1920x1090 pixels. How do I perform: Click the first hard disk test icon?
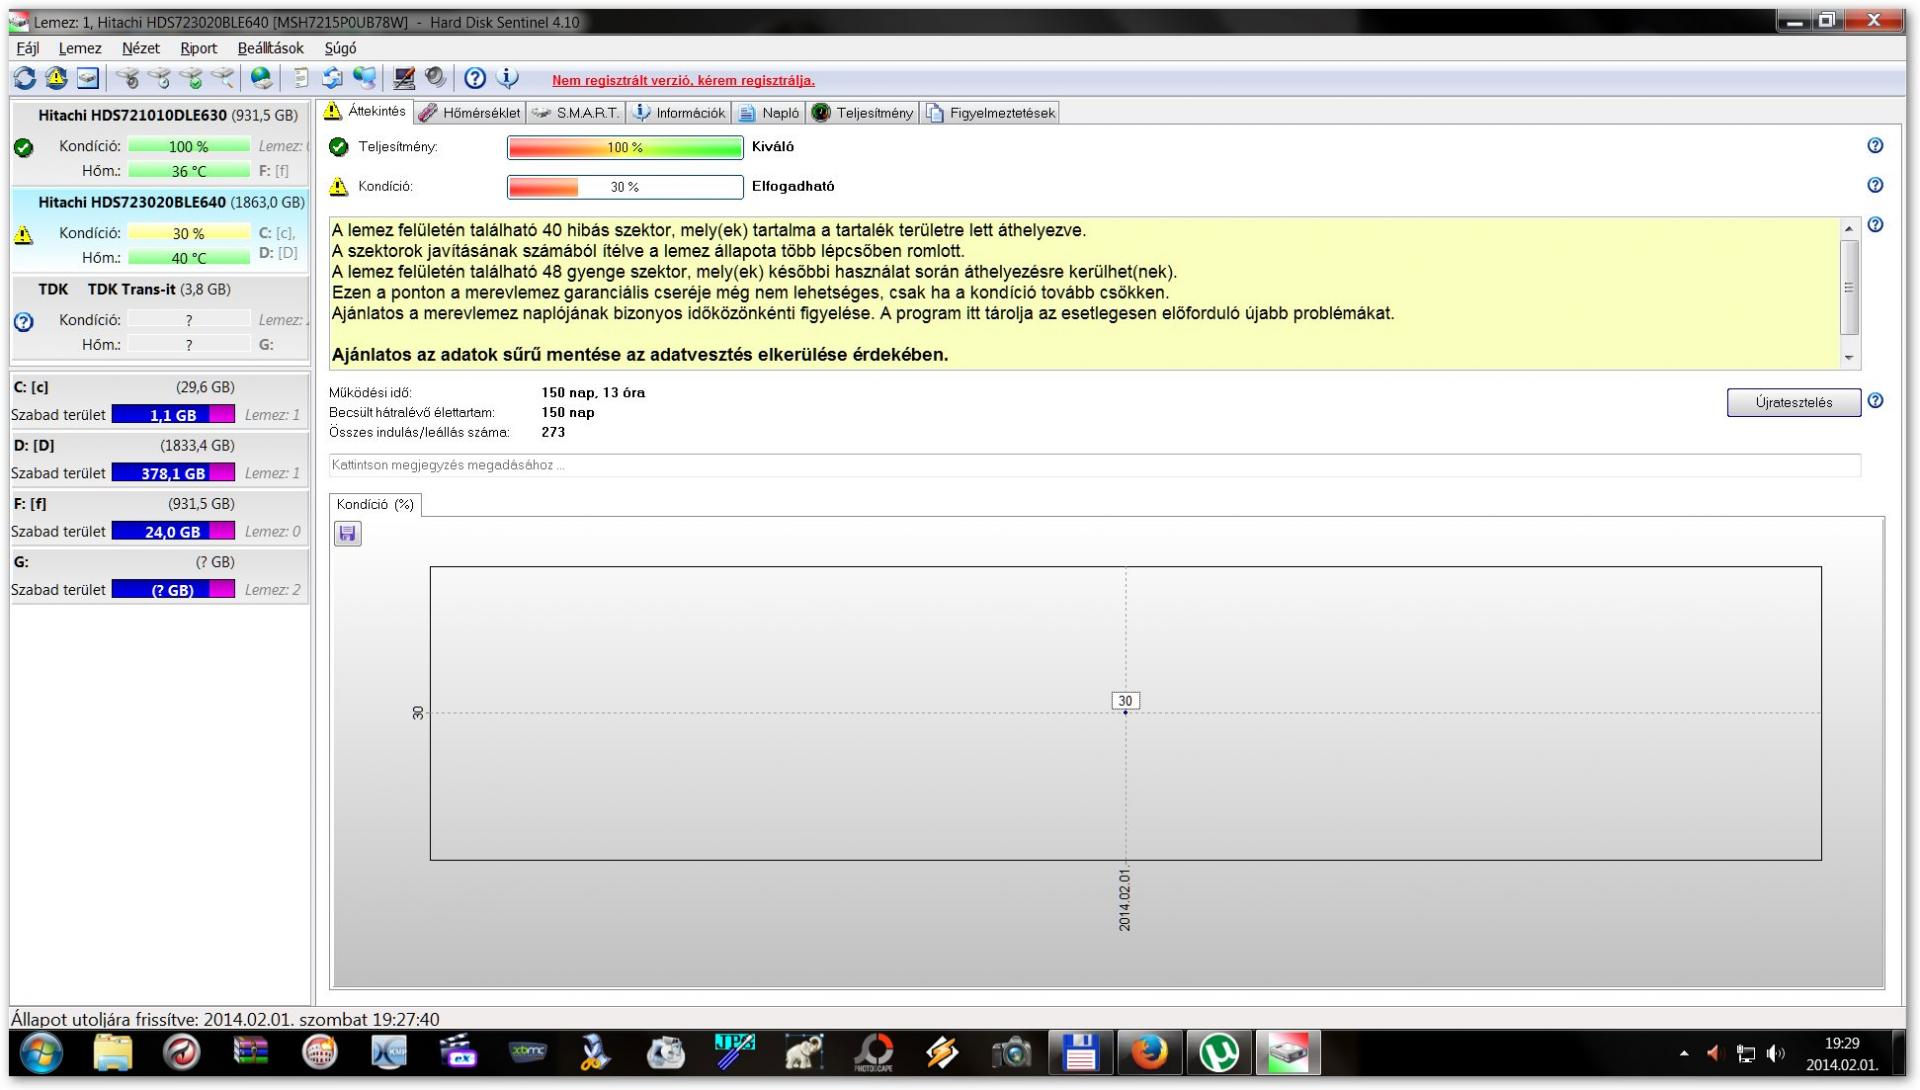(127, 78)
